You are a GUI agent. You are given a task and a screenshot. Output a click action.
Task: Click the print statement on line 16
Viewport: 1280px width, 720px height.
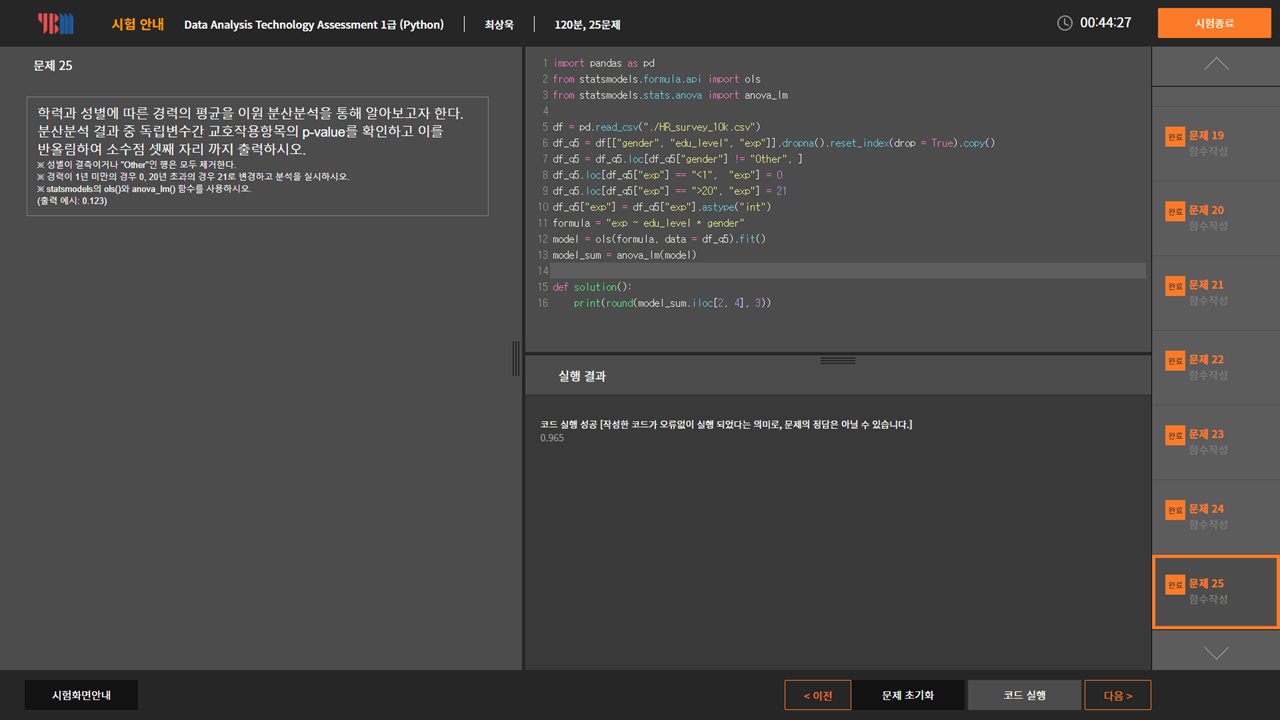(672, 303)
